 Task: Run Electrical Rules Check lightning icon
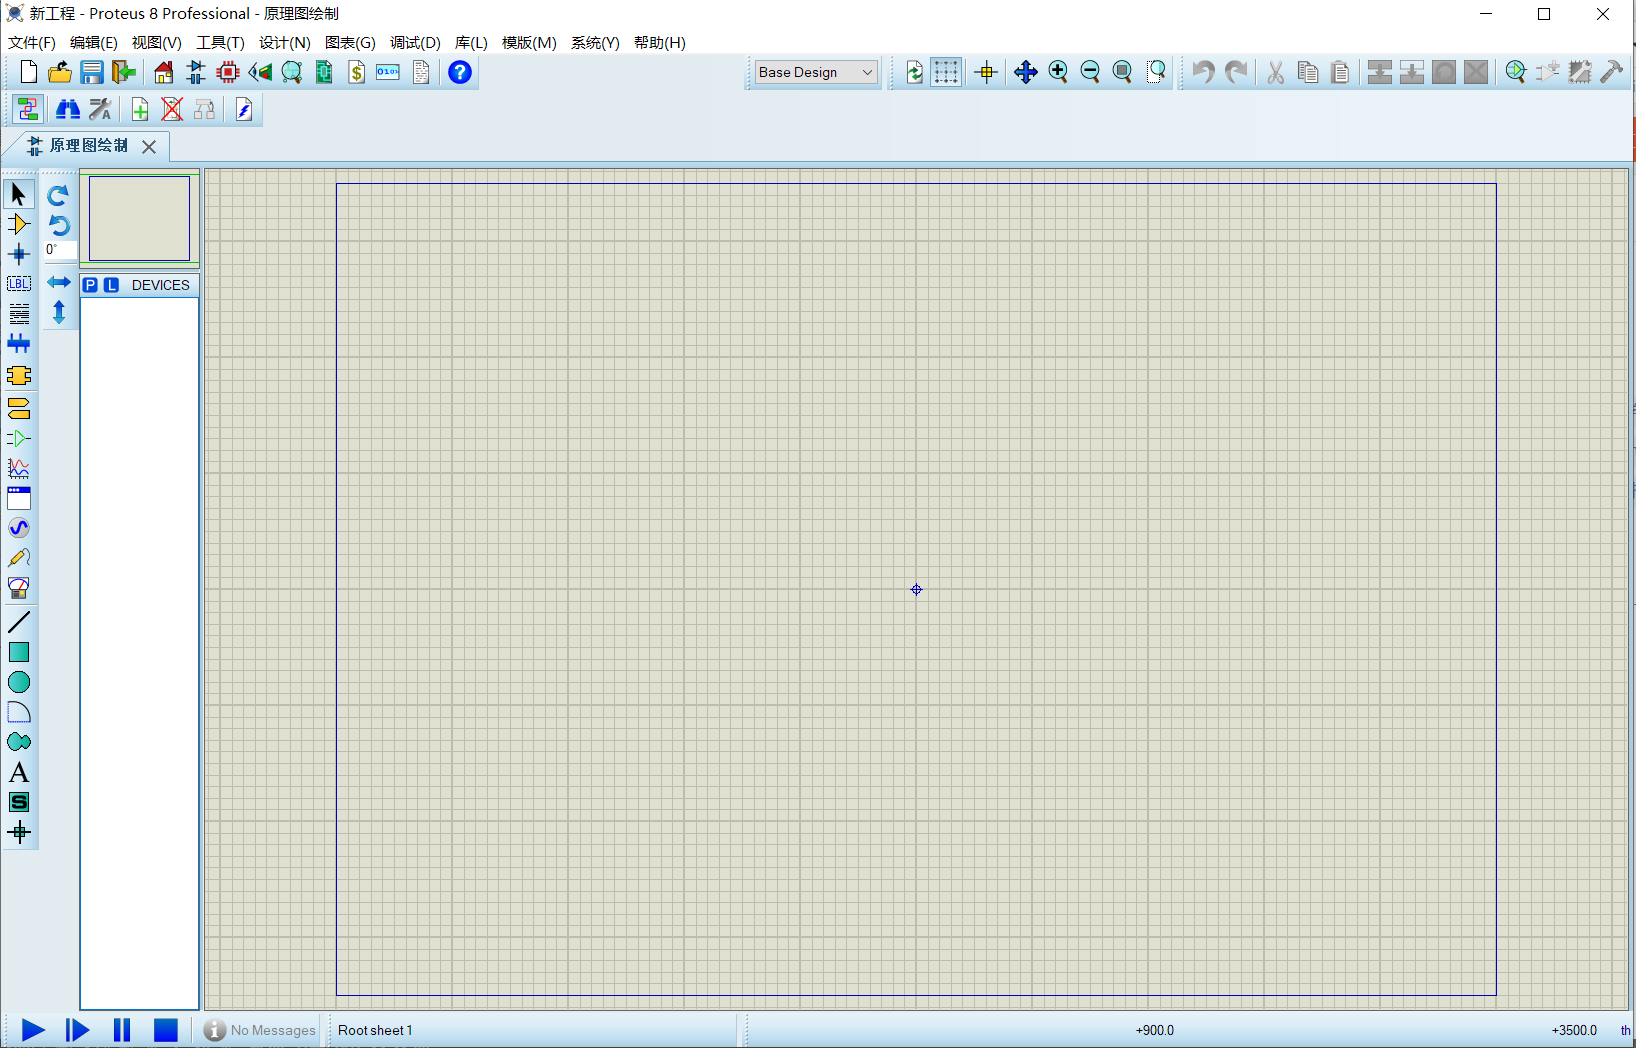244,109
